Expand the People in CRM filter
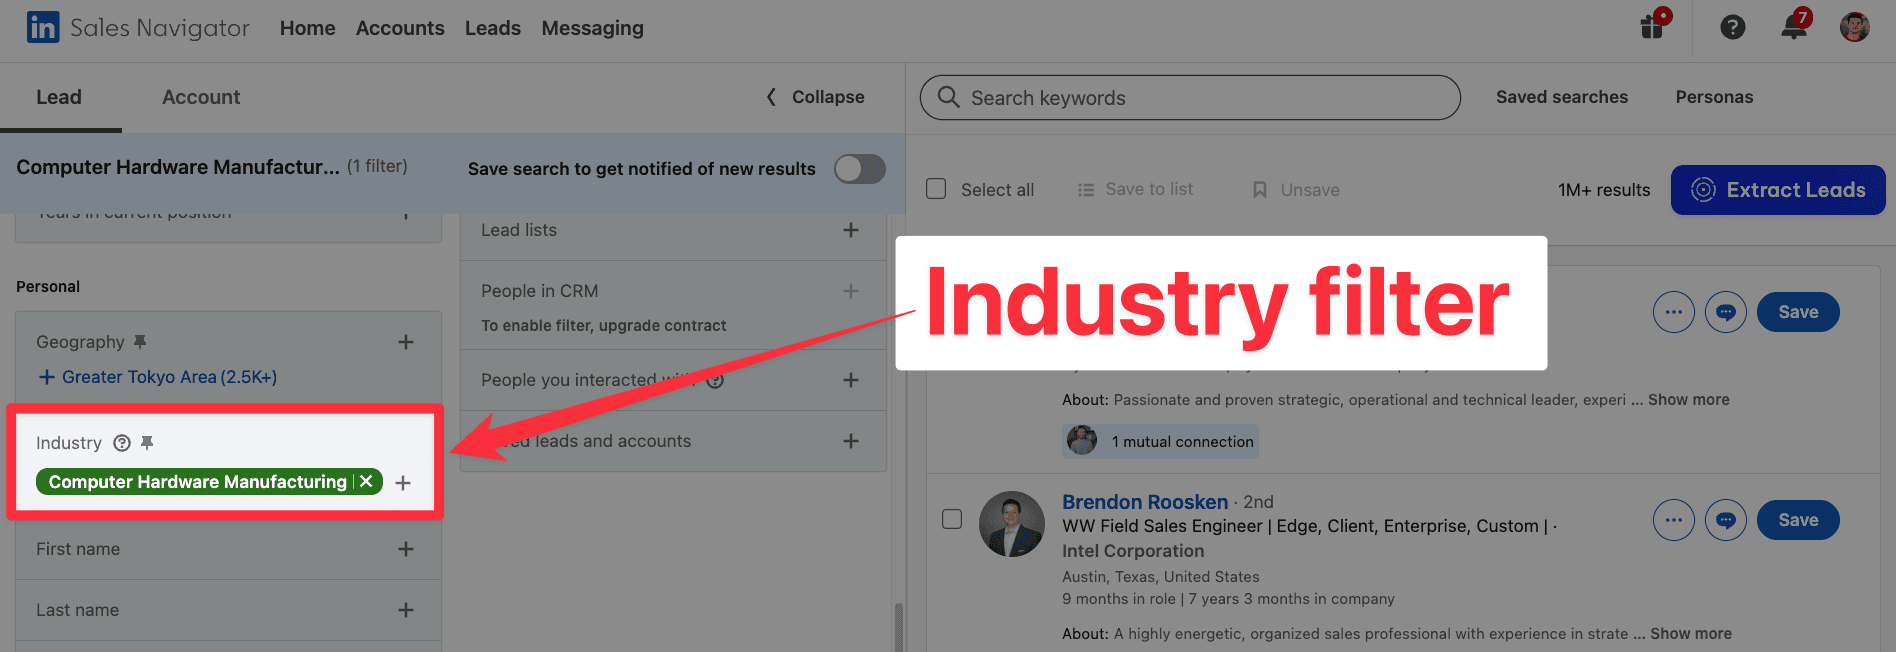Screen dimensions: 1896x652 [851, 291]
